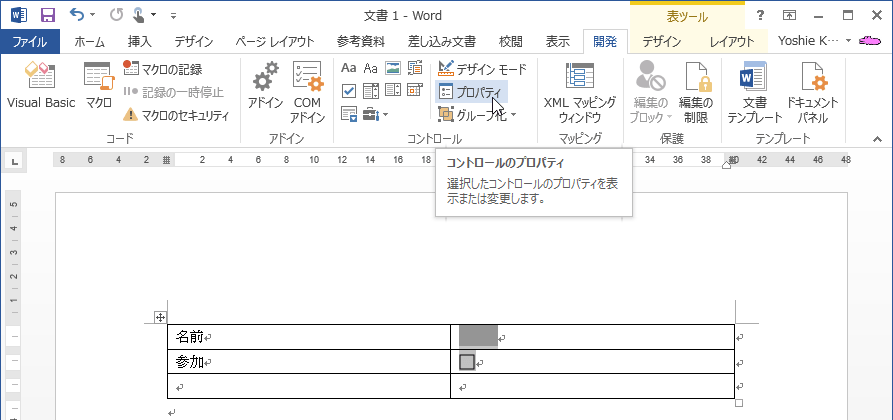
Task: Open the Visual Basic editor
Action: 40,85
